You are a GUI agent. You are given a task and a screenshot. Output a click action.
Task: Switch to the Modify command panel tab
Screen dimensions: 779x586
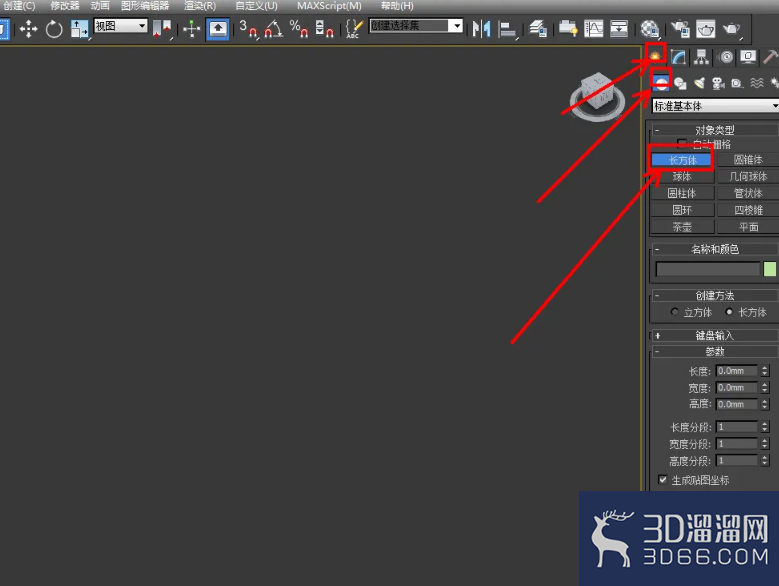point(678,57)
